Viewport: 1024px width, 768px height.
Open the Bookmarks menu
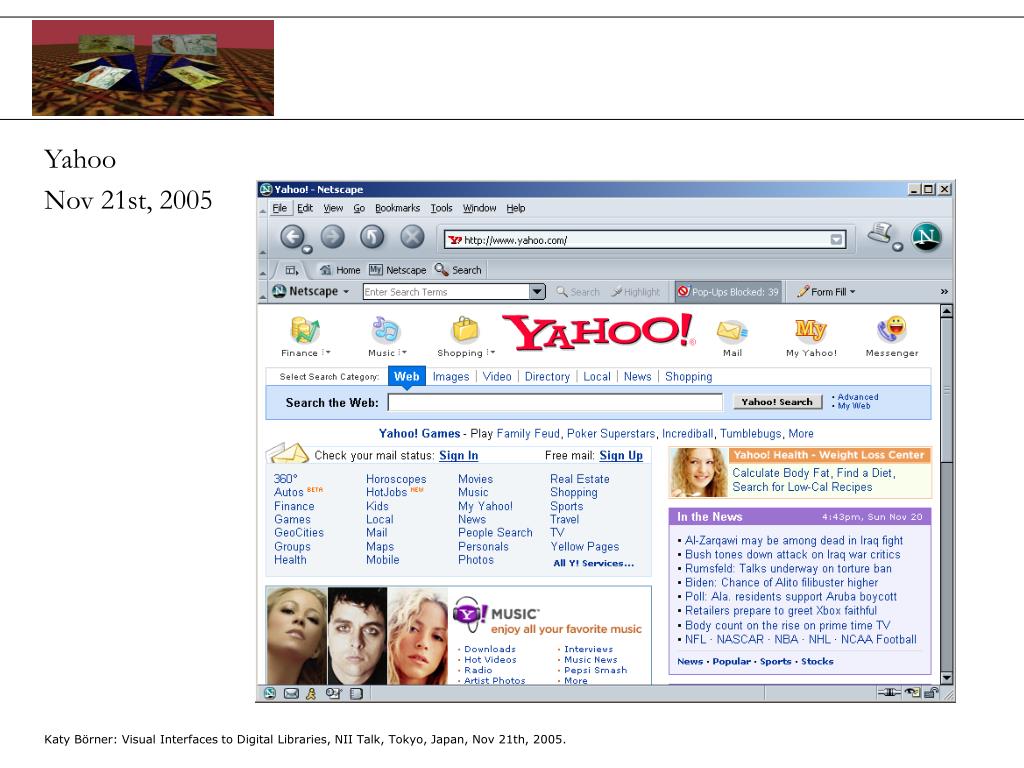point(397,208)
